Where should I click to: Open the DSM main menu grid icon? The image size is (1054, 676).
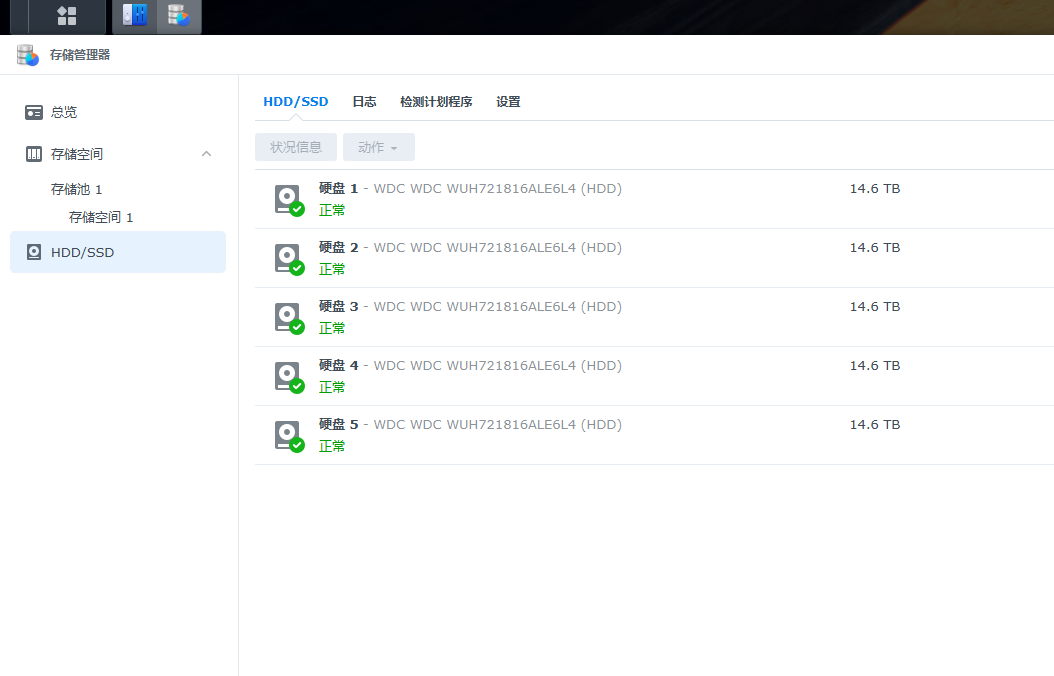[x=67, y=15]
